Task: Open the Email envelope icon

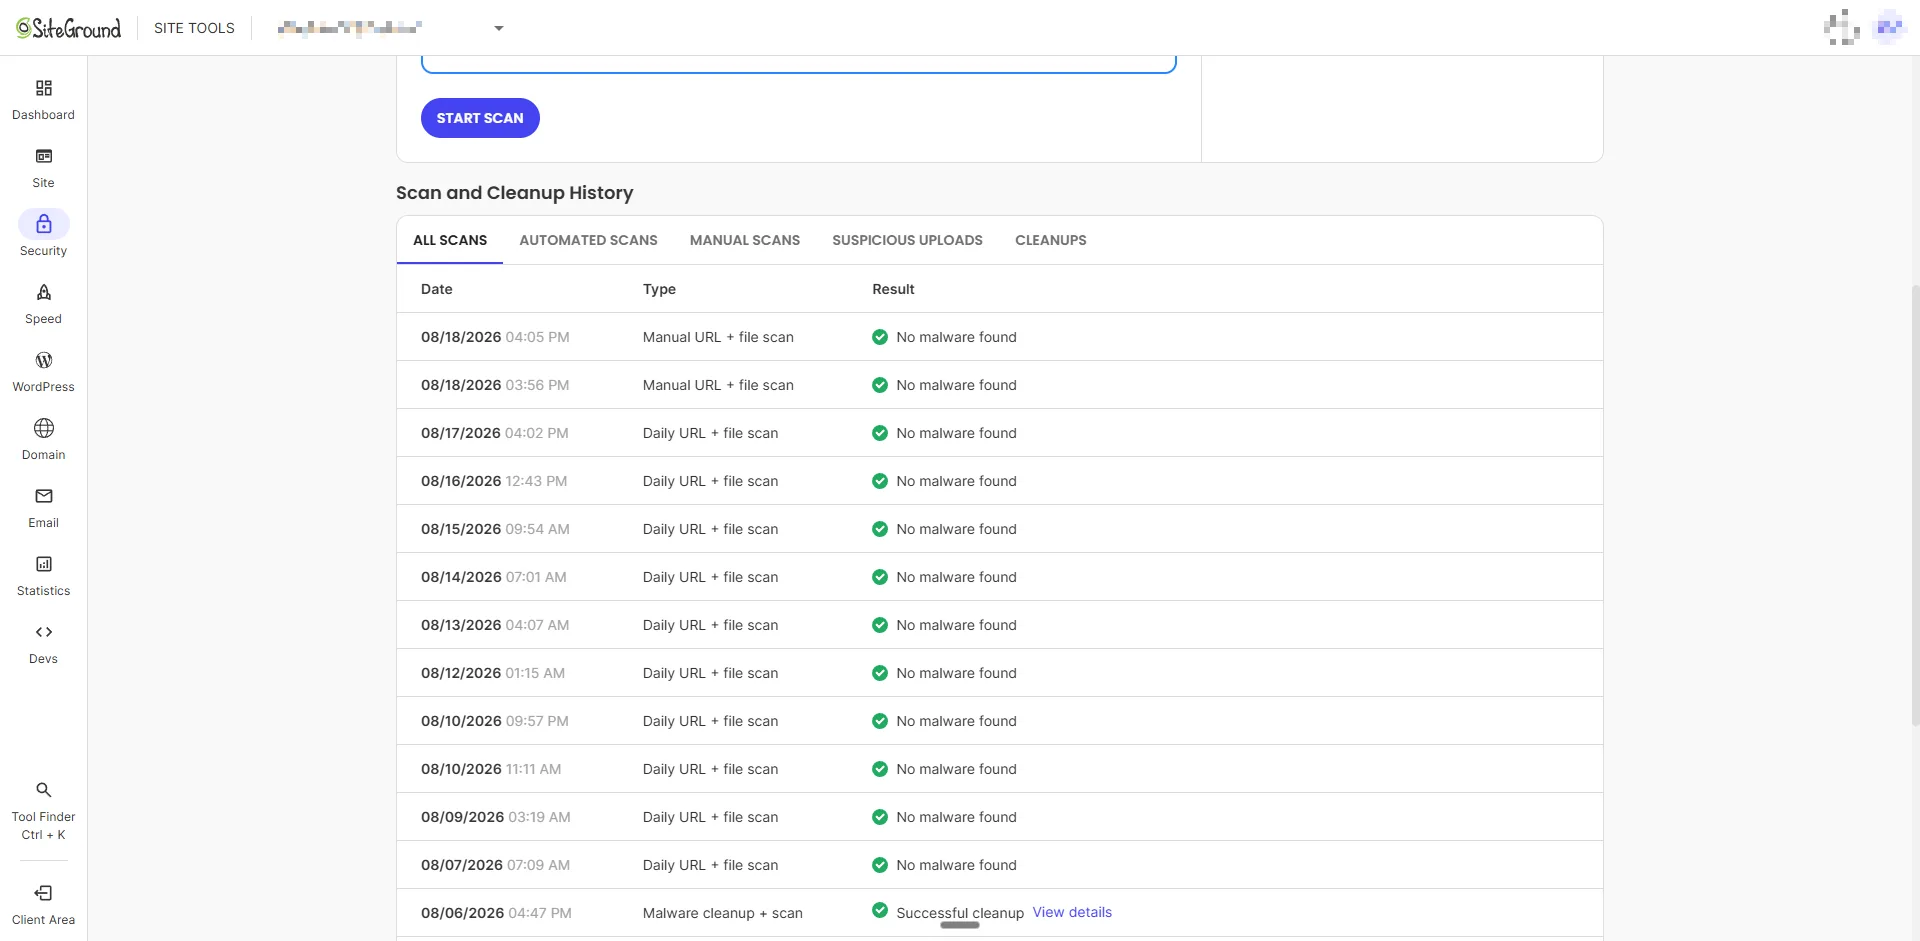Action: [x=44, y=496]
